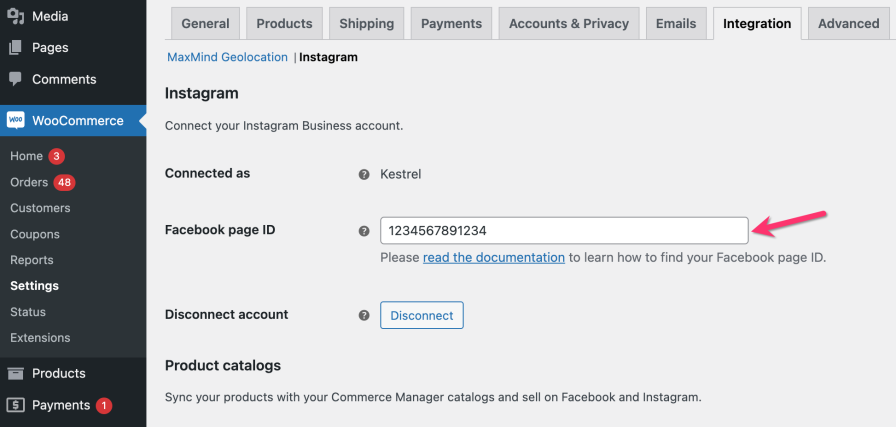896x427 pixels.
Task: Click the WooCommerce logo icon
Action: [x=15, y=121]
